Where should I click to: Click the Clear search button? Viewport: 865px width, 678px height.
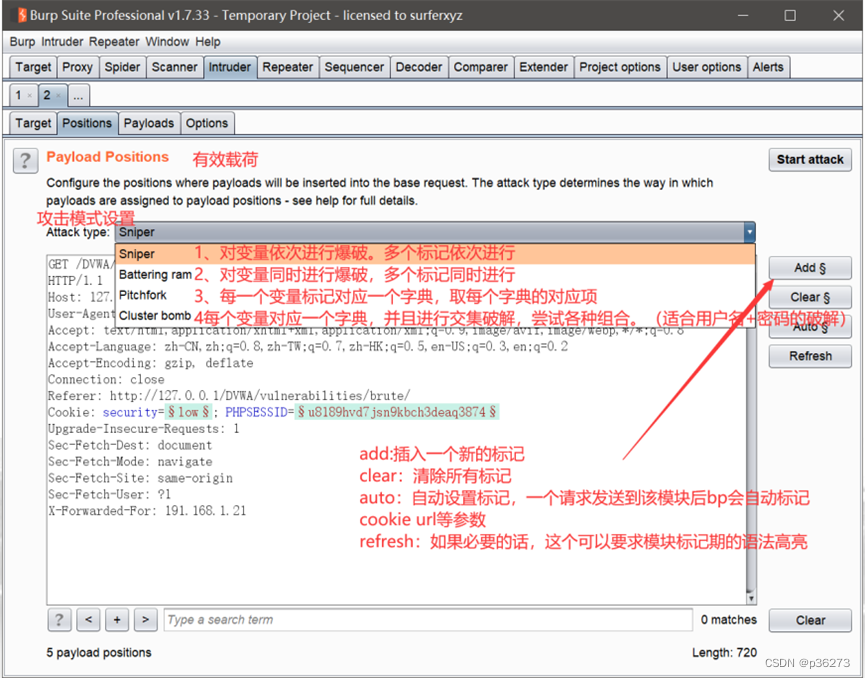click(x=810, y=620)
